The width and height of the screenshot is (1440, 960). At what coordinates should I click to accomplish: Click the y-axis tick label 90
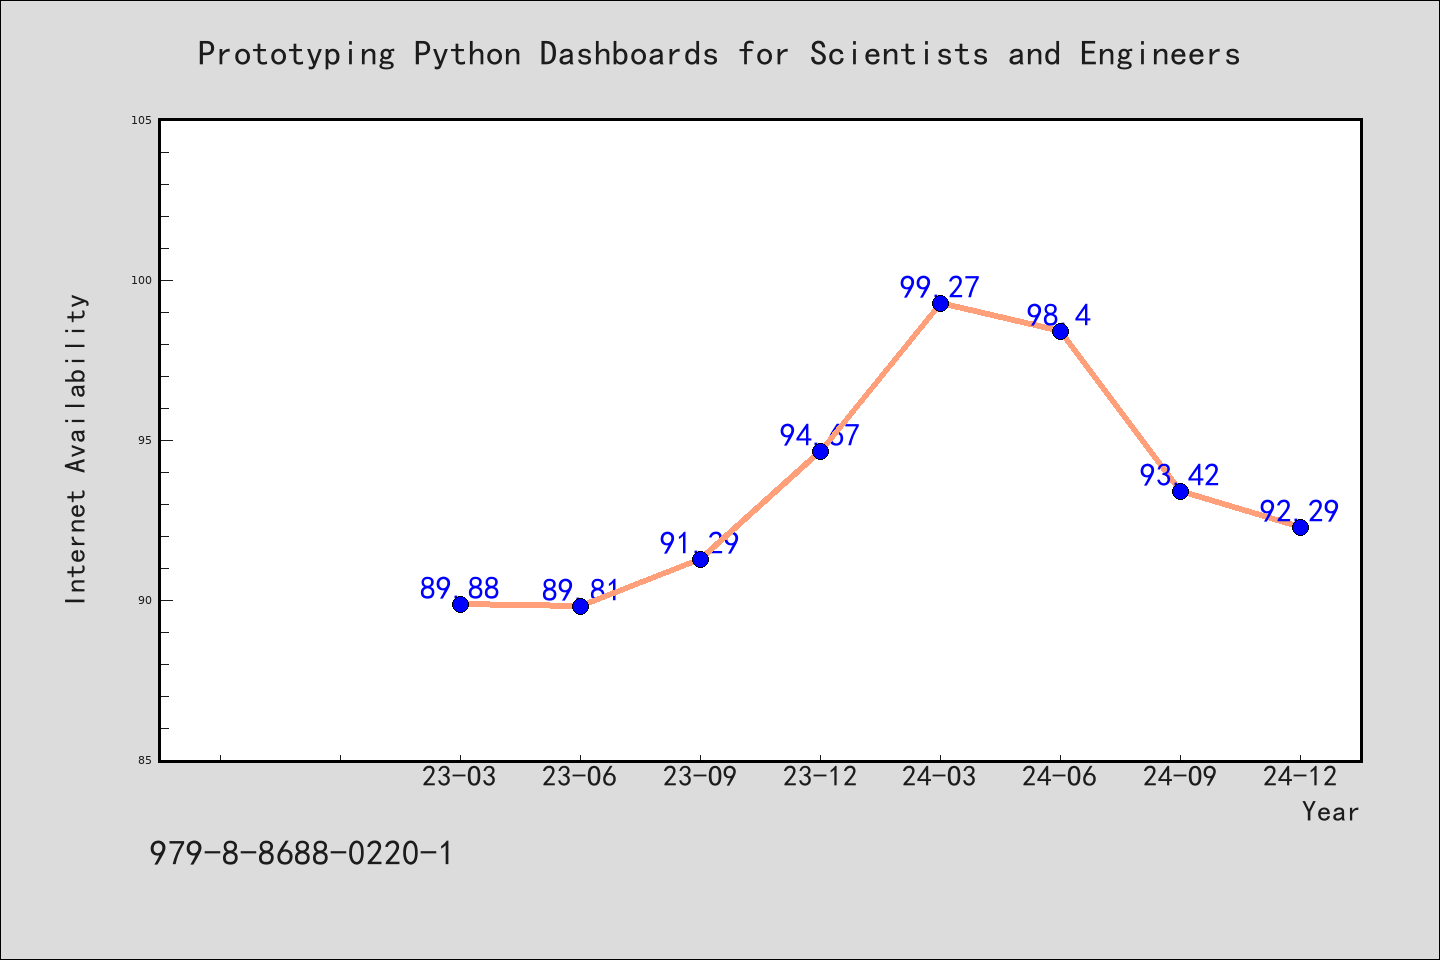(145, 600)
